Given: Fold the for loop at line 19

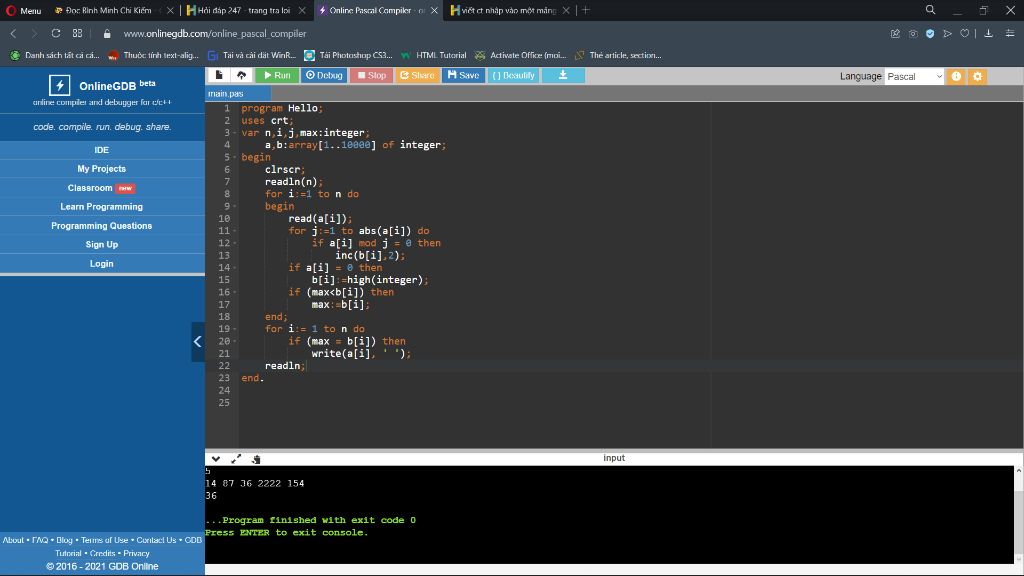Looking at the screenshot, I should coord(235,329).
